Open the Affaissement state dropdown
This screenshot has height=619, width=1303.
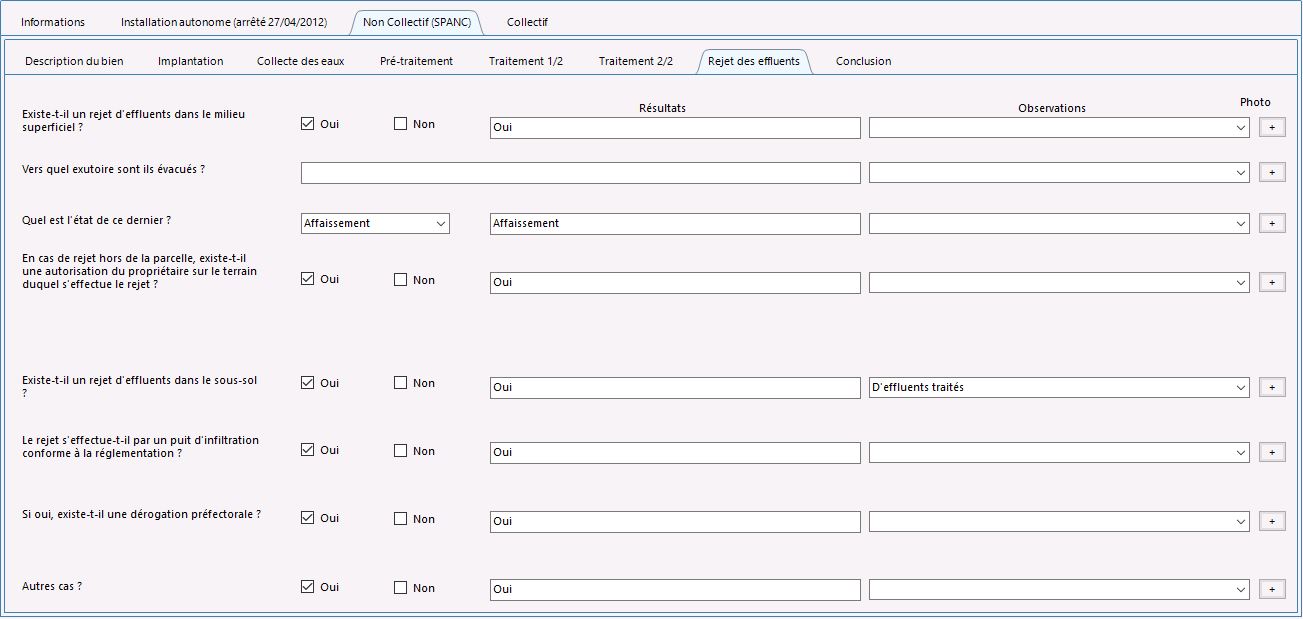pyautogui.click(x=375, y=223)
